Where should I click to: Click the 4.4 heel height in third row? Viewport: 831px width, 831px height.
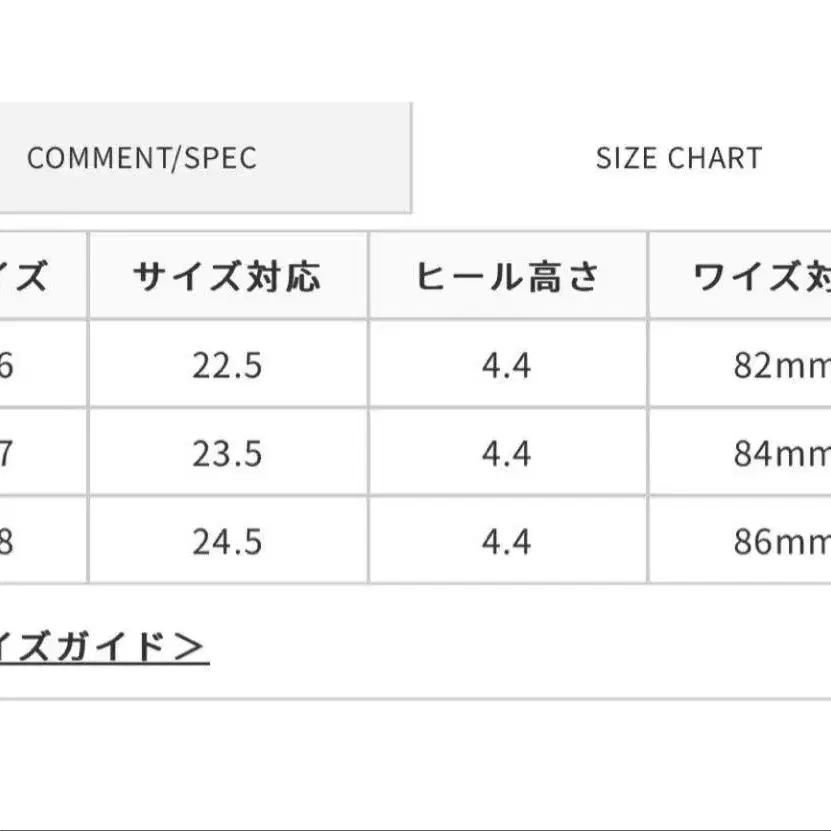click(x=506, y=541)
